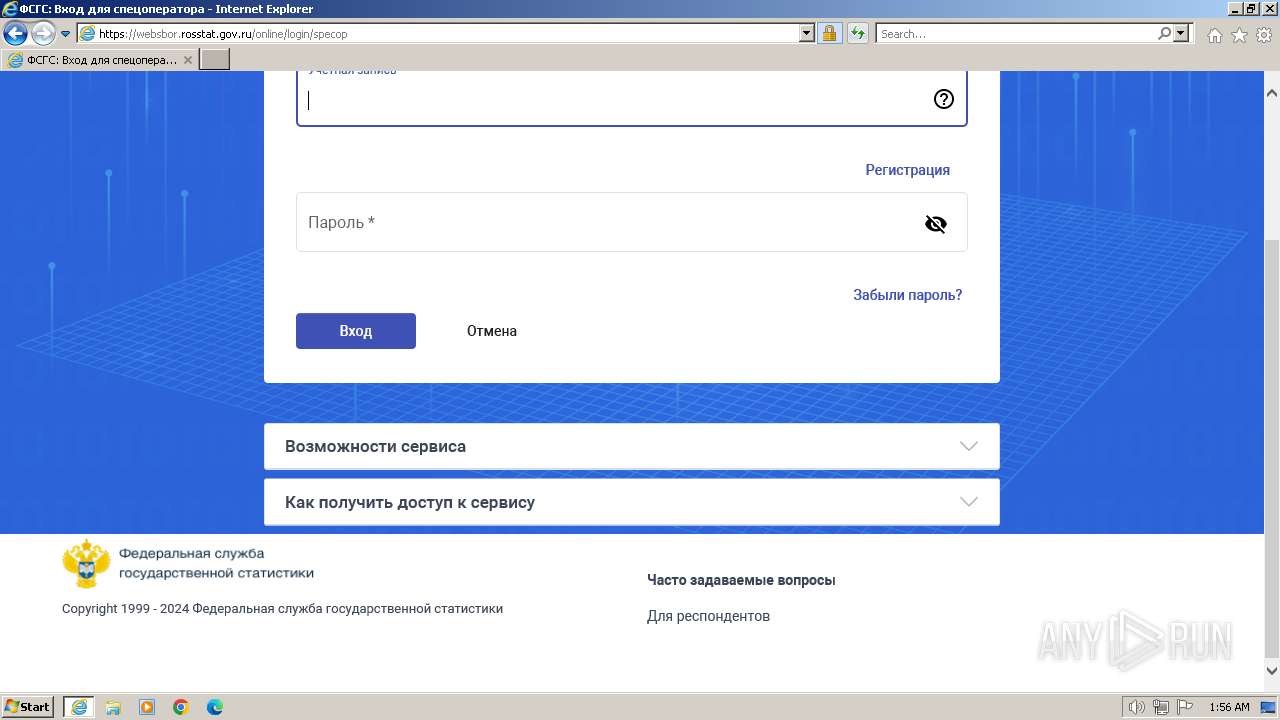Click the Пароль input field
This screenshot has width=1280, height=720.
632,222
